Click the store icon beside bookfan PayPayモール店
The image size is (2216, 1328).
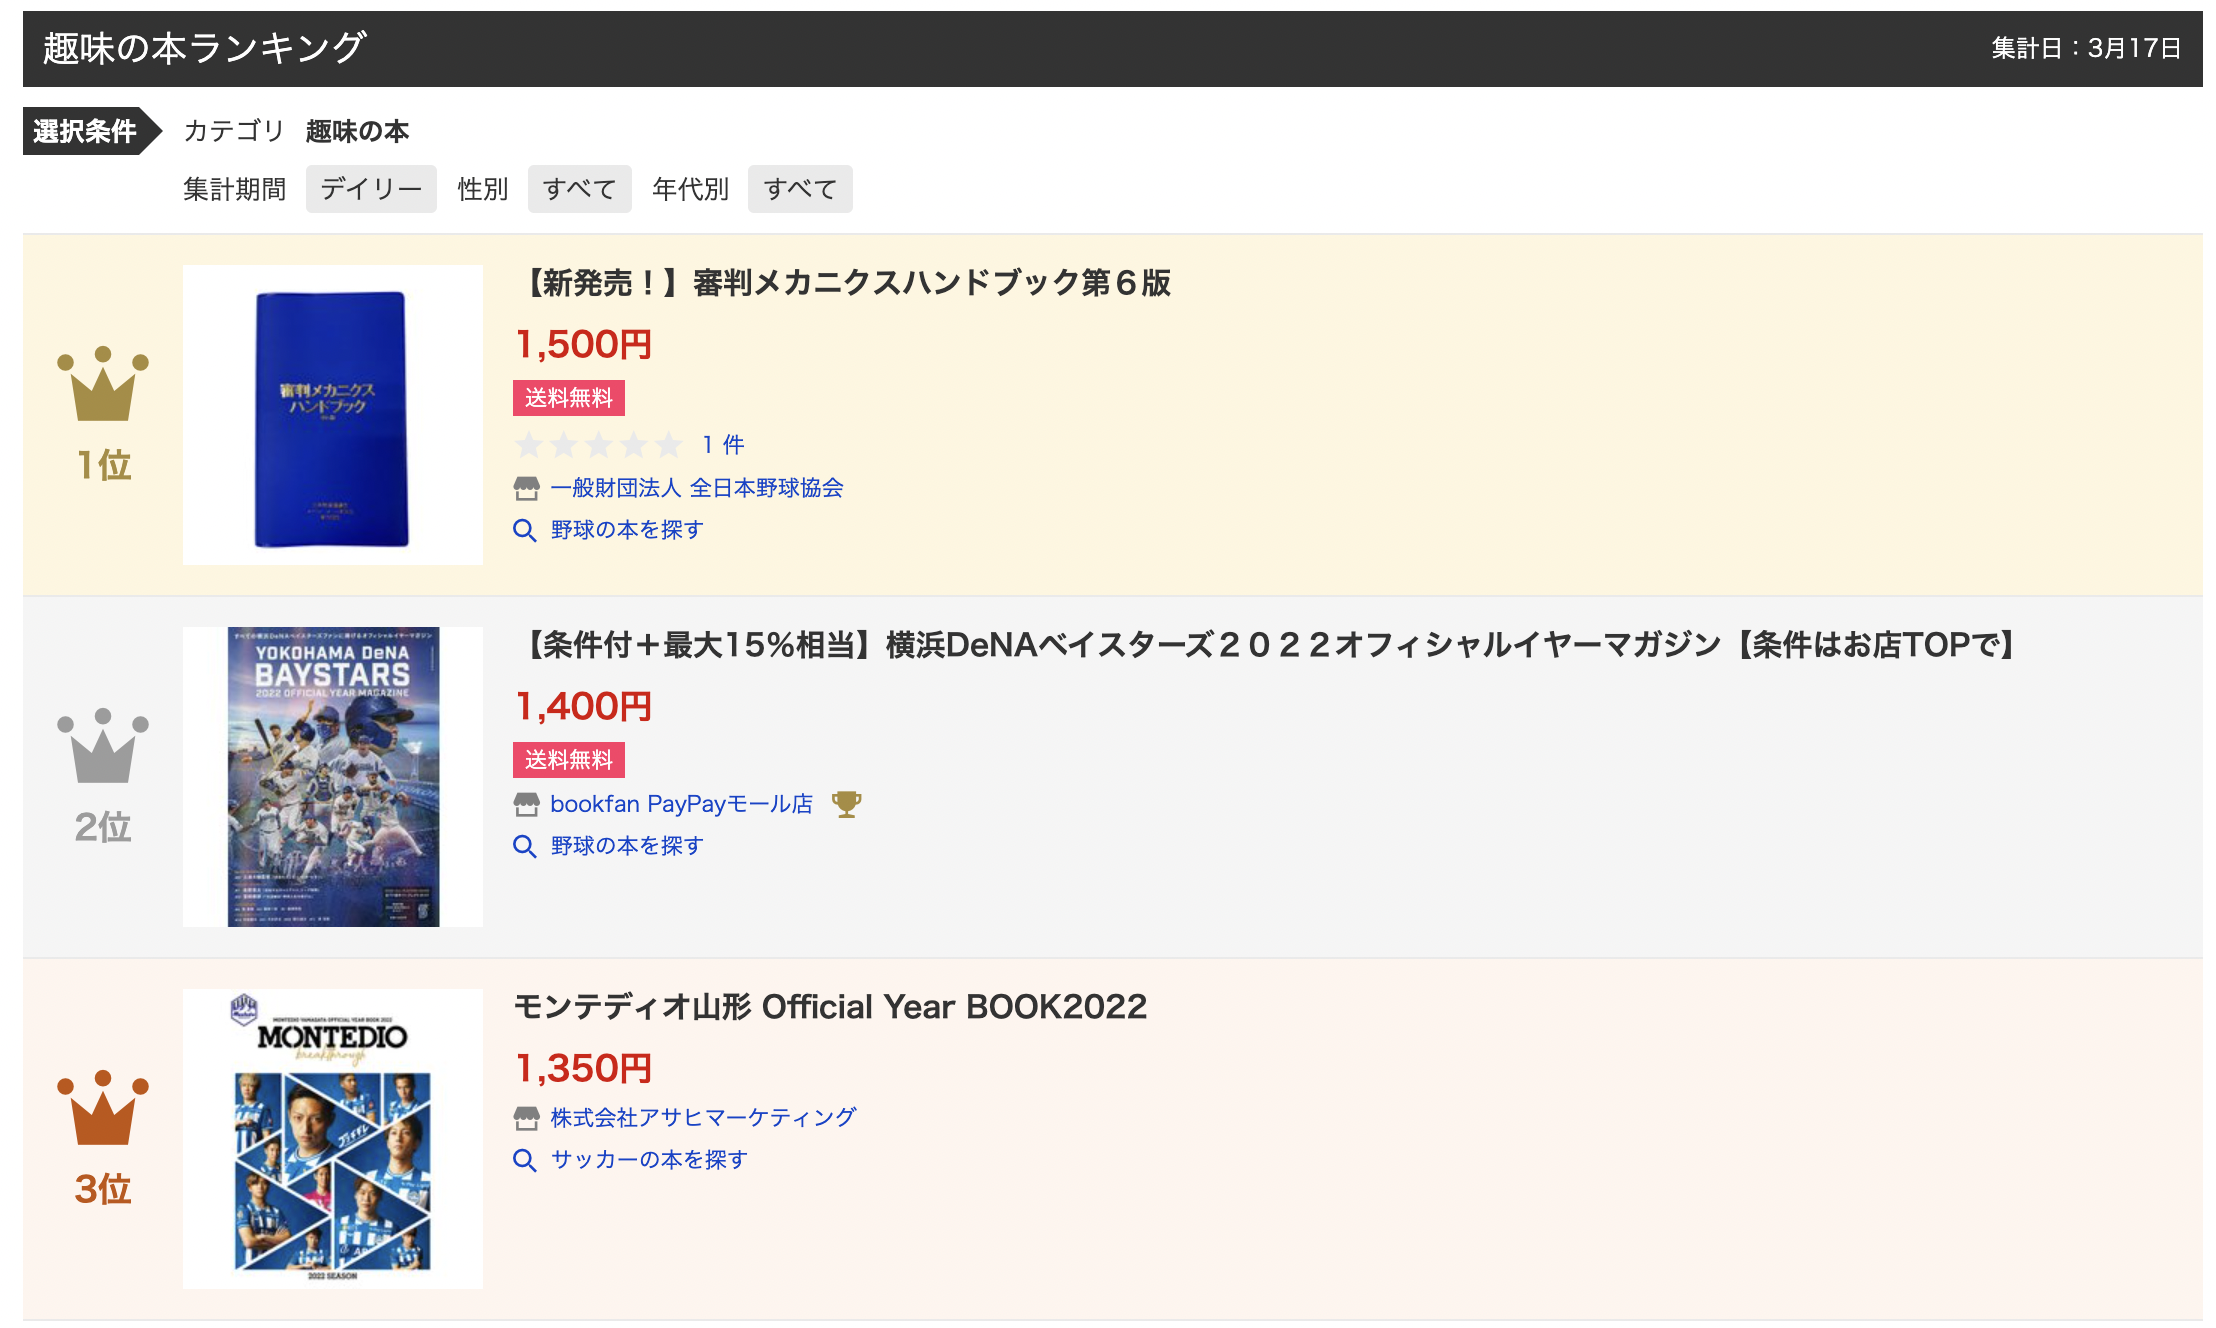click(526, 804)
